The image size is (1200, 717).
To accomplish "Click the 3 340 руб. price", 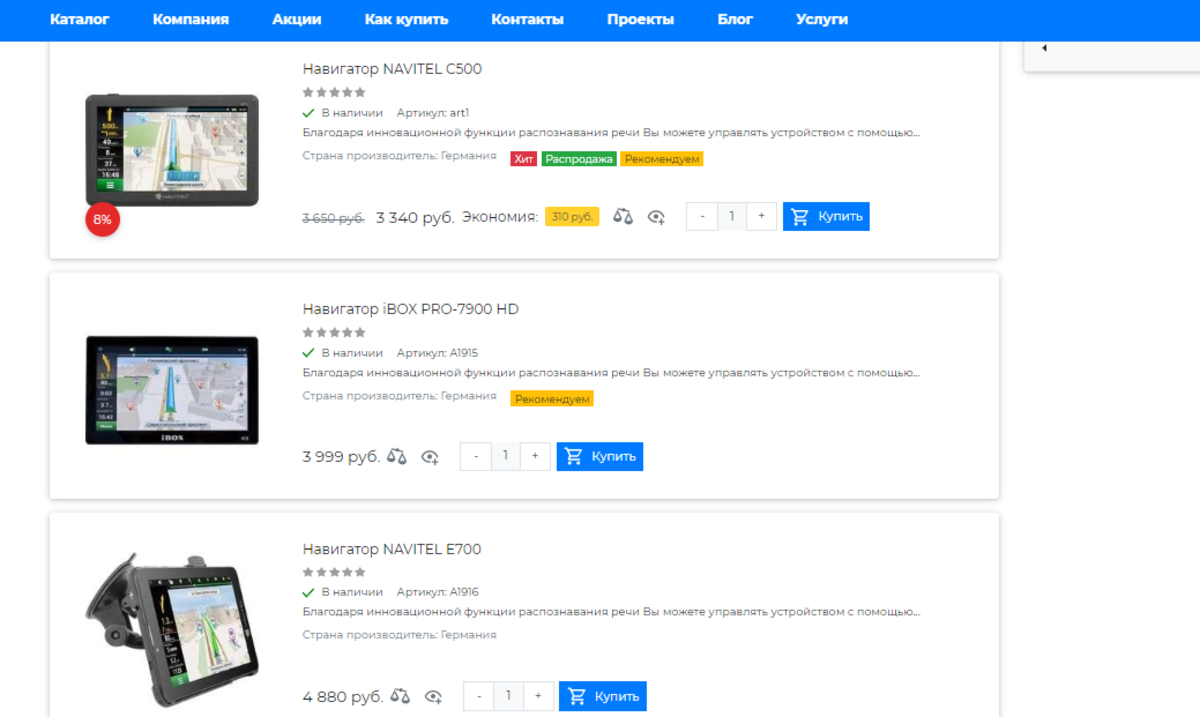I will pyautogui.click(x=415, y=217).
